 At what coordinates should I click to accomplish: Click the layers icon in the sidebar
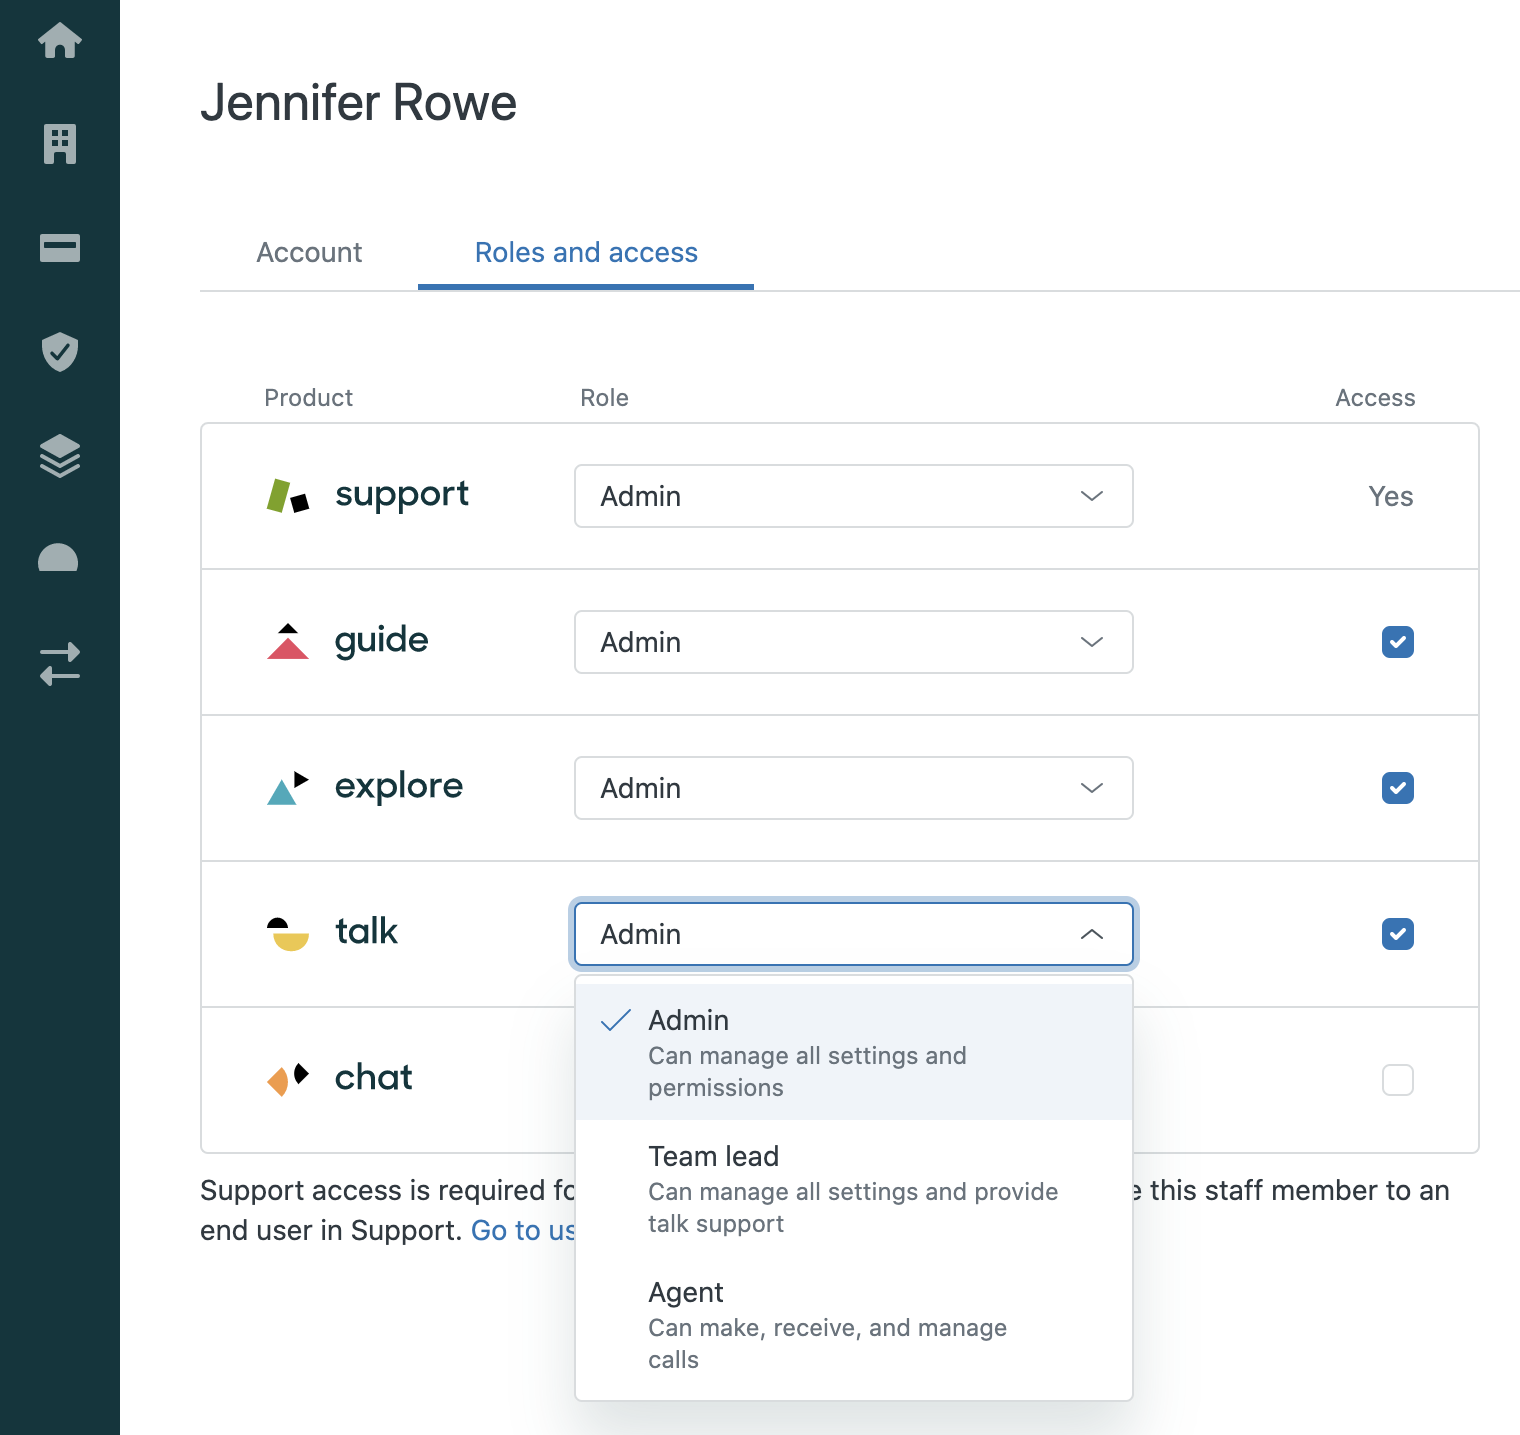tap(60, 457)
